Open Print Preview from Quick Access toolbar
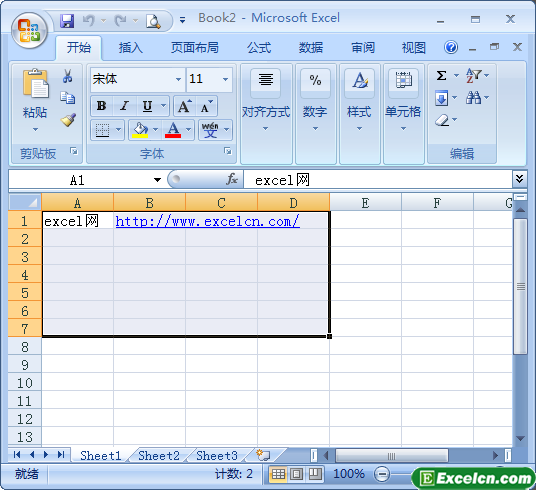The image size is (536, 490). pos(153,21)
